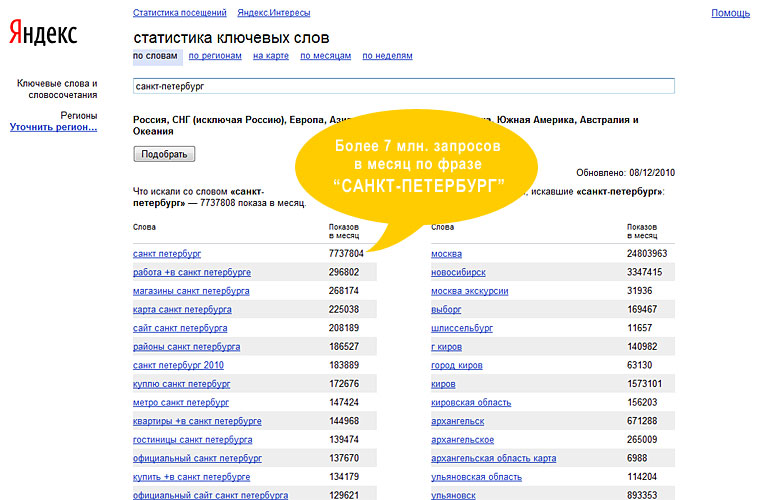
Task: Select the 893353 count for ульяновск
Action: coord(642,495)
